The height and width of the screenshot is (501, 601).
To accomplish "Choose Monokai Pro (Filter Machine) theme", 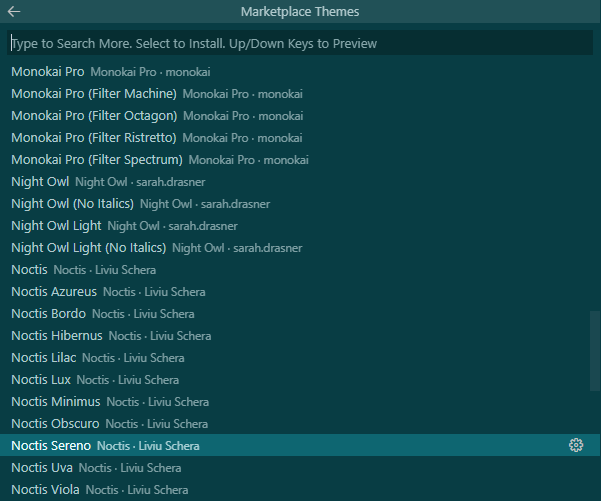I will pyautogui.click(x=94, y=94).
